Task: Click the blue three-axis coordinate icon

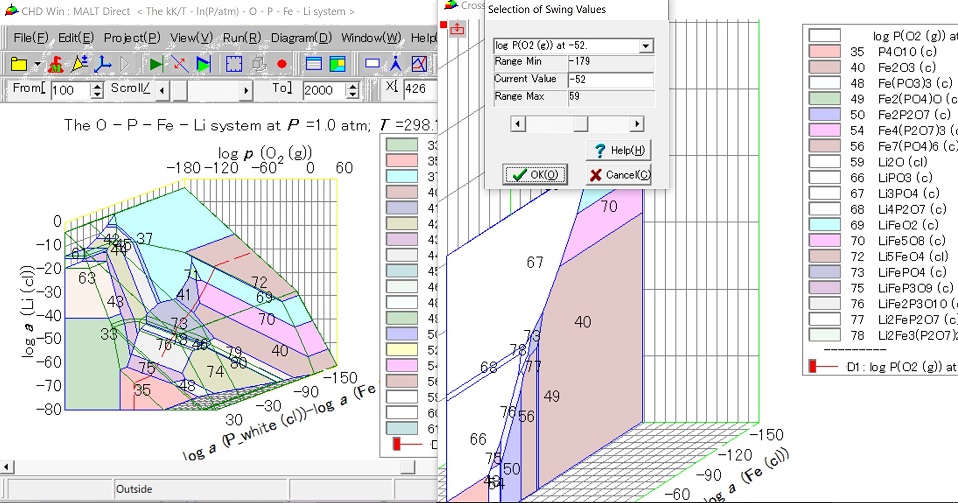Action: 101,64
